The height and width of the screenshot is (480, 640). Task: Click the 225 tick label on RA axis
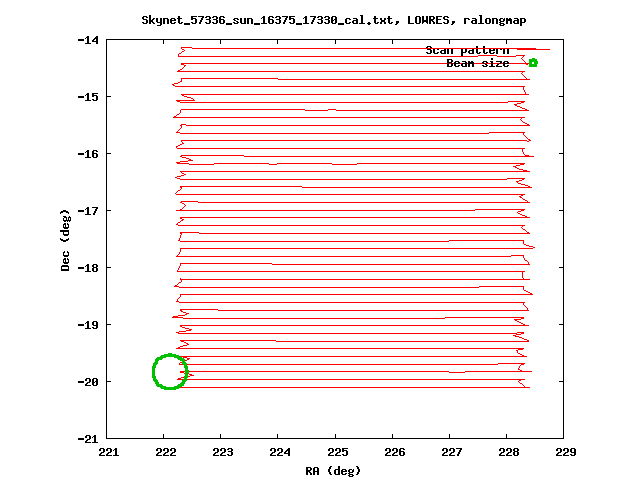[338, 452]
